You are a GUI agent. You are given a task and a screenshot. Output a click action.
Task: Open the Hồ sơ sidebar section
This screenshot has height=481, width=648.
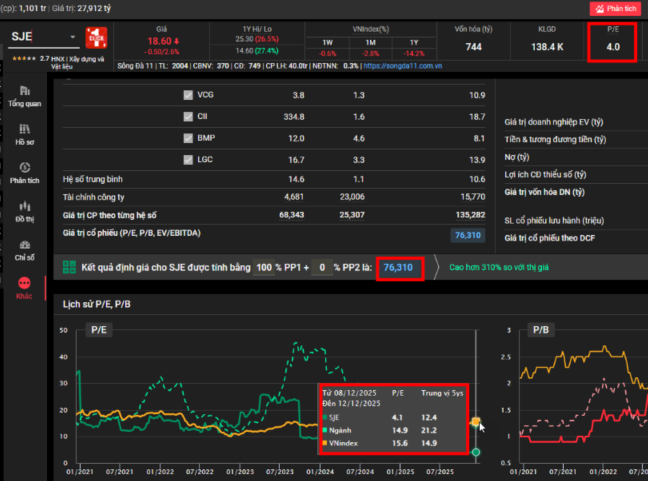pos(24,135)
